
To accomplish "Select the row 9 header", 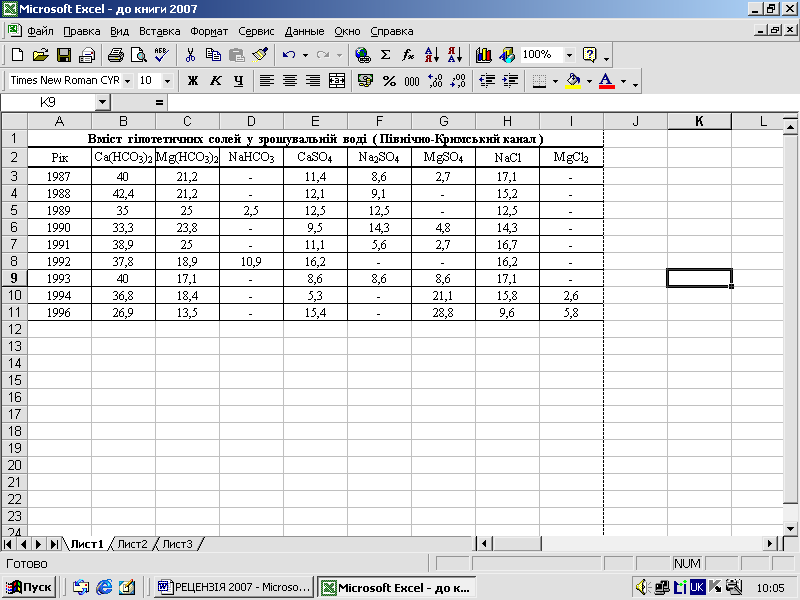I will (14, 278).
